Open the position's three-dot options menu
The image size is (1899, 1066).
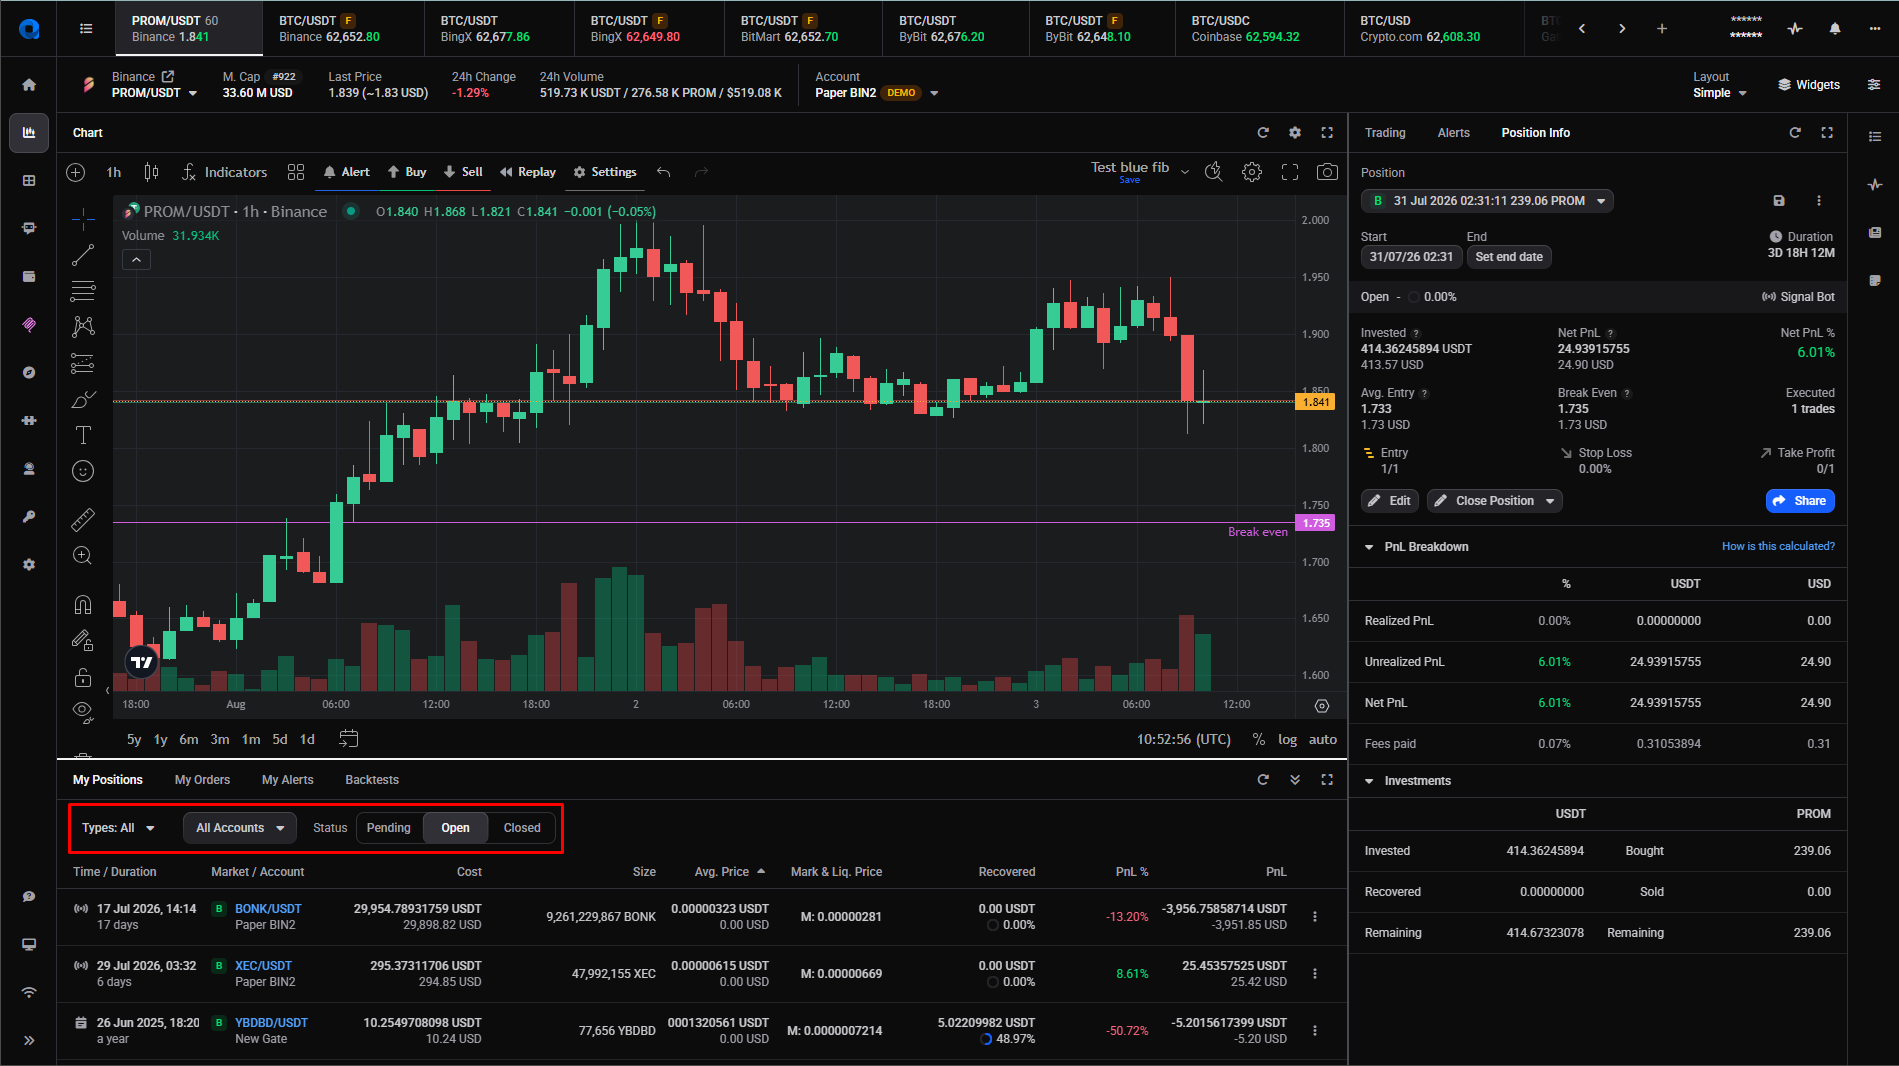[x=1819, y=201]
